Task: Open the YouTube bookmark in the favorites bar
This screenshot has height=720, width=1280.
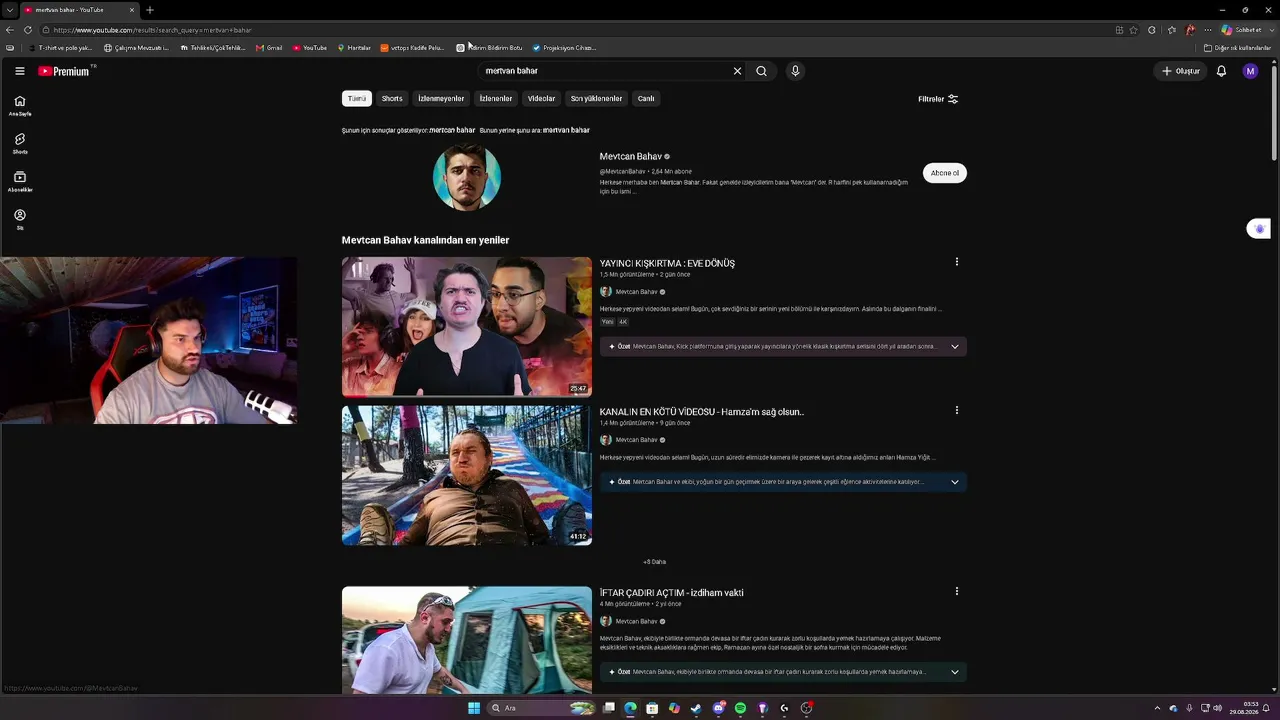Action: [310, 48]
